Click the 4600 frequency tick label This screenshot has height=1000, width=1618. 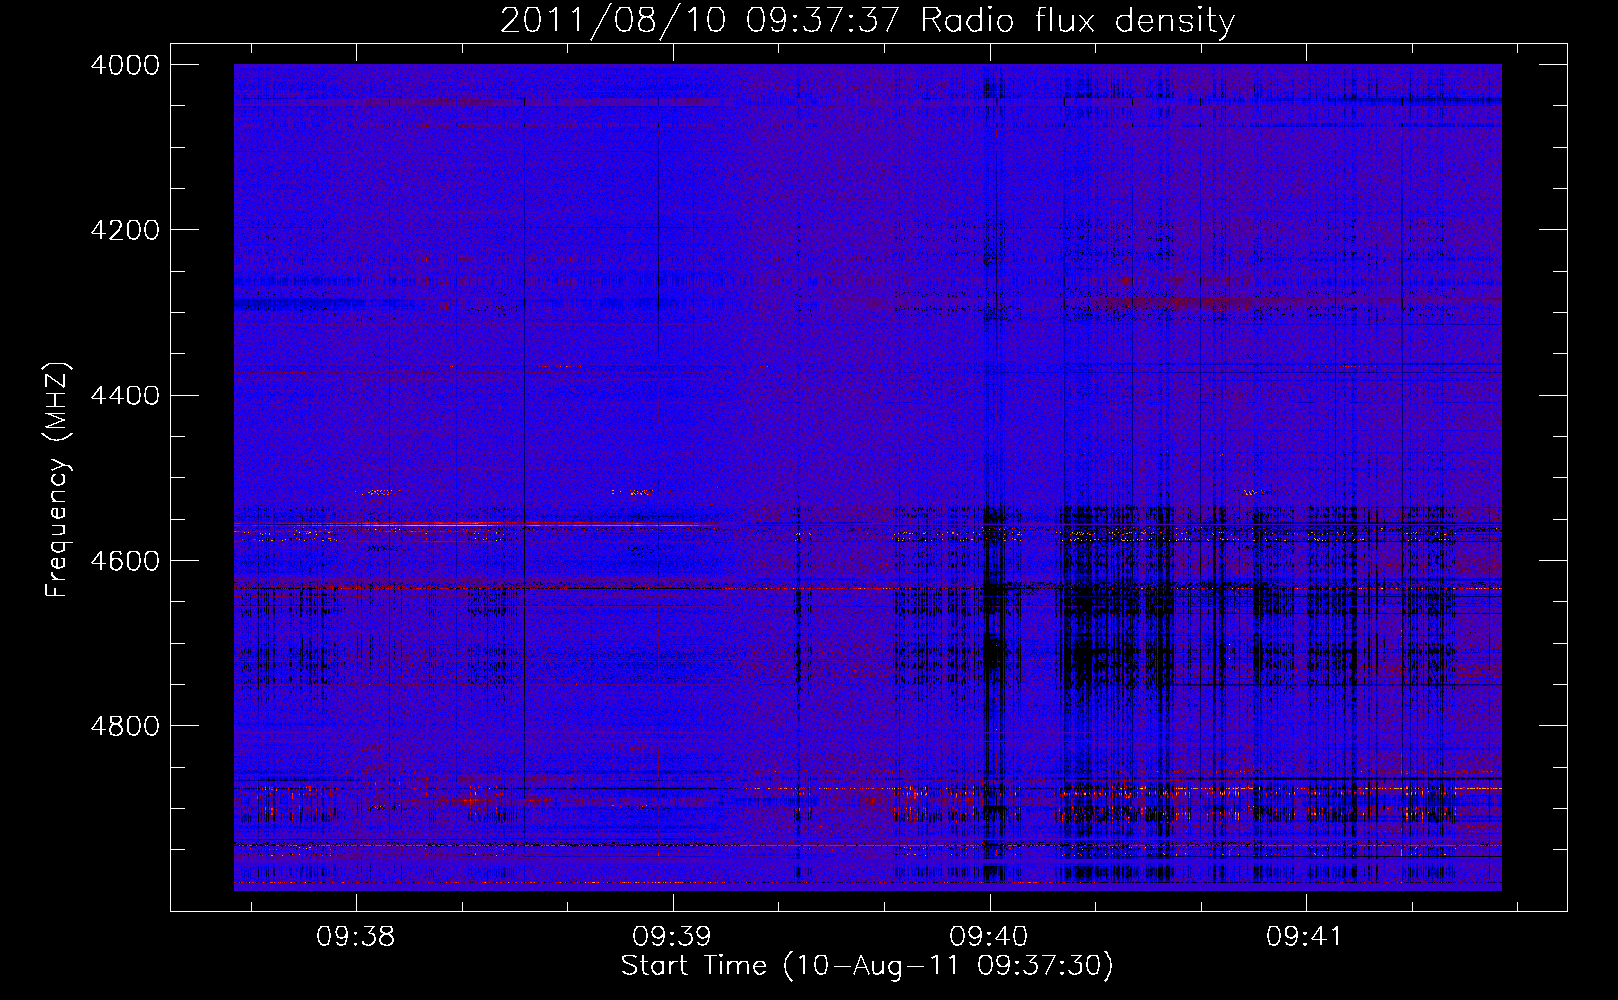[x=125, y=561]
